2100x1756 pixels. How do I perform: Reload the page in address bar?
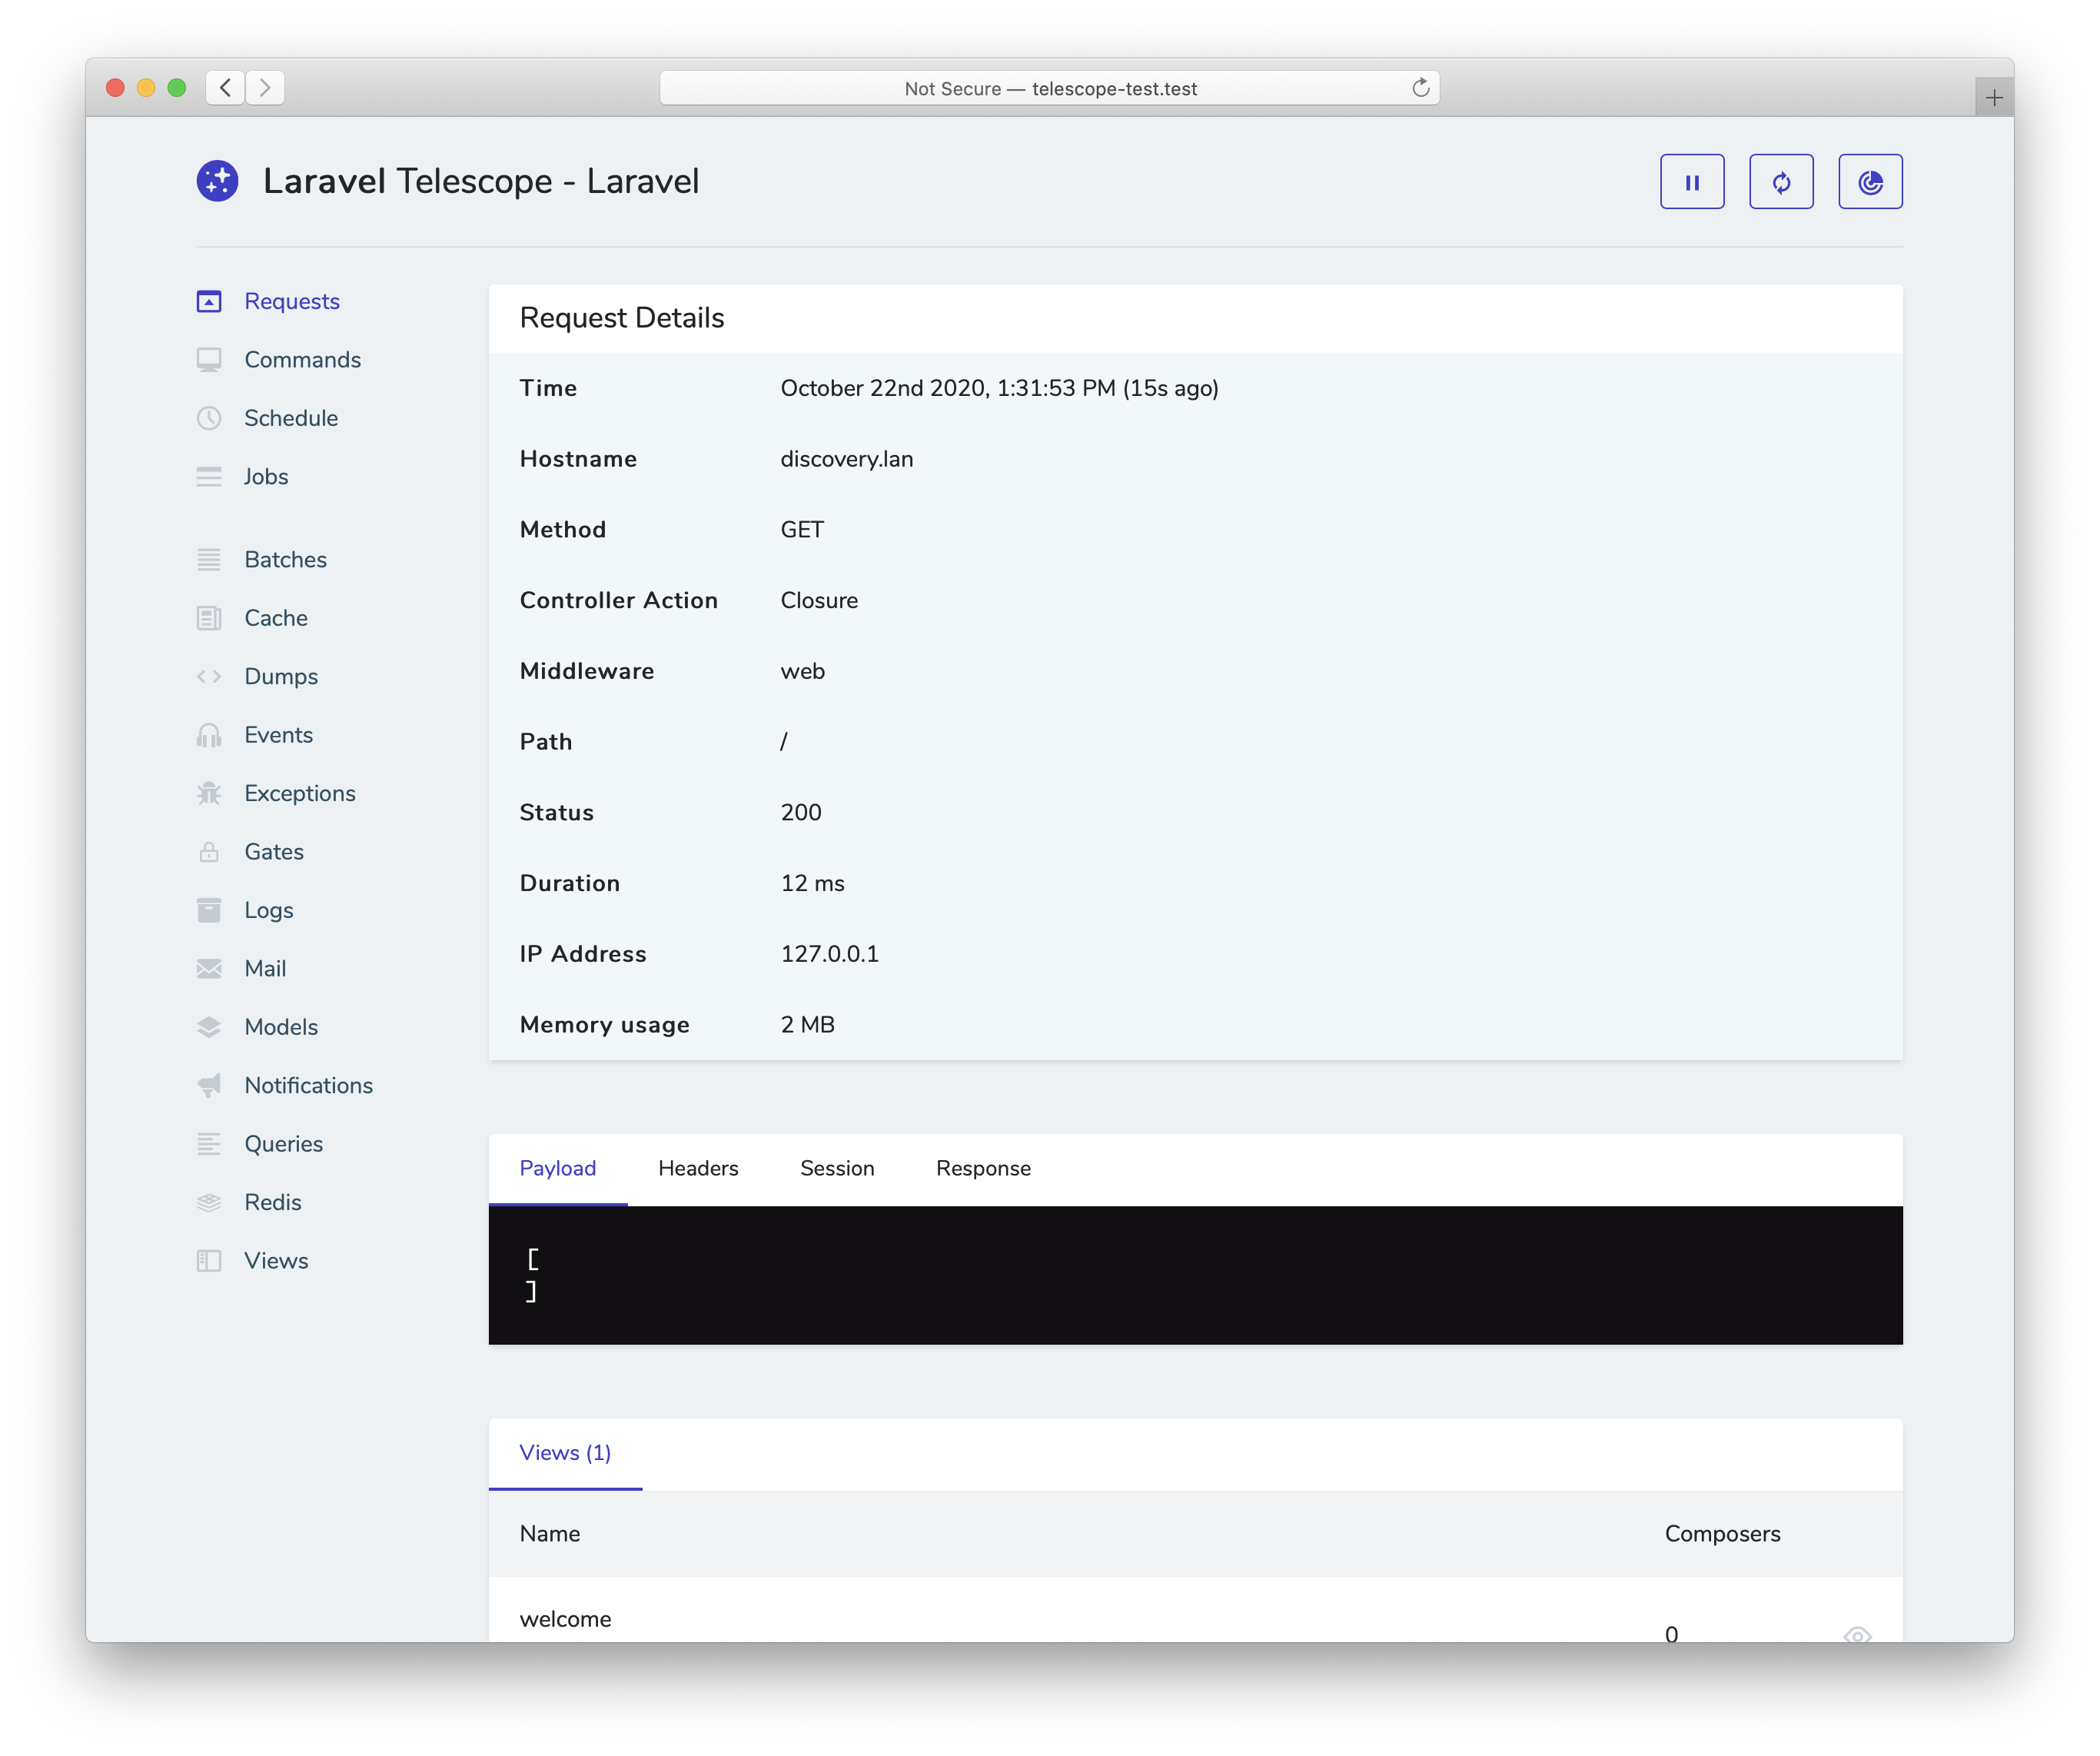pos(1420,88)
